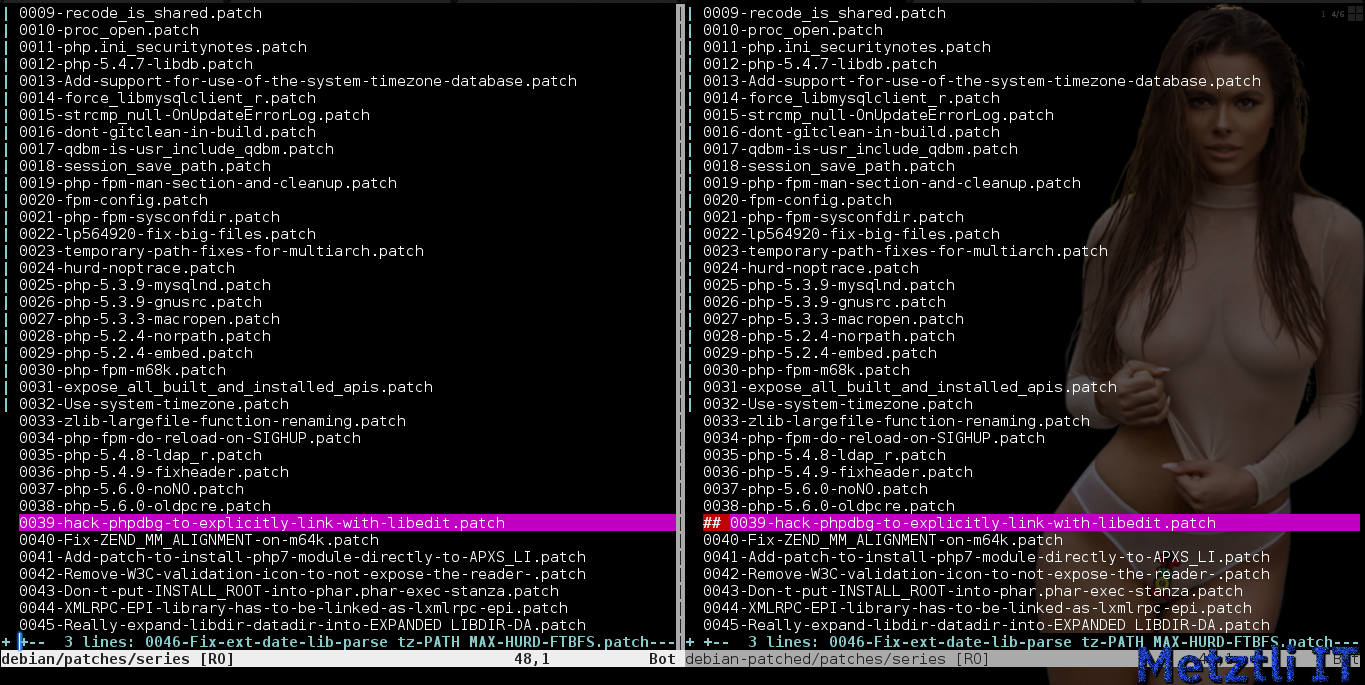Select 0040-Fix-ZEND_MM_ALIGNMENT-on-m64k.patch in left pane

click(x=199, y=540)
